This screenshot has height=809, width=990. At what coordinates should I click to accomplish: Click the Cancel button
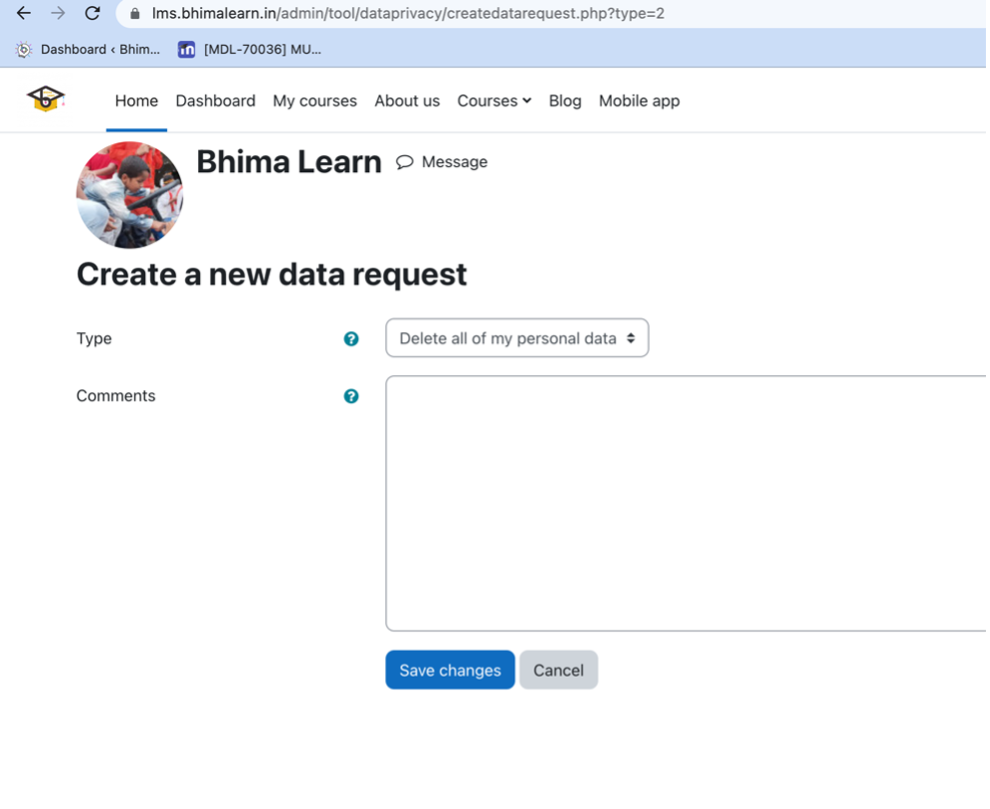pos(558,670)
